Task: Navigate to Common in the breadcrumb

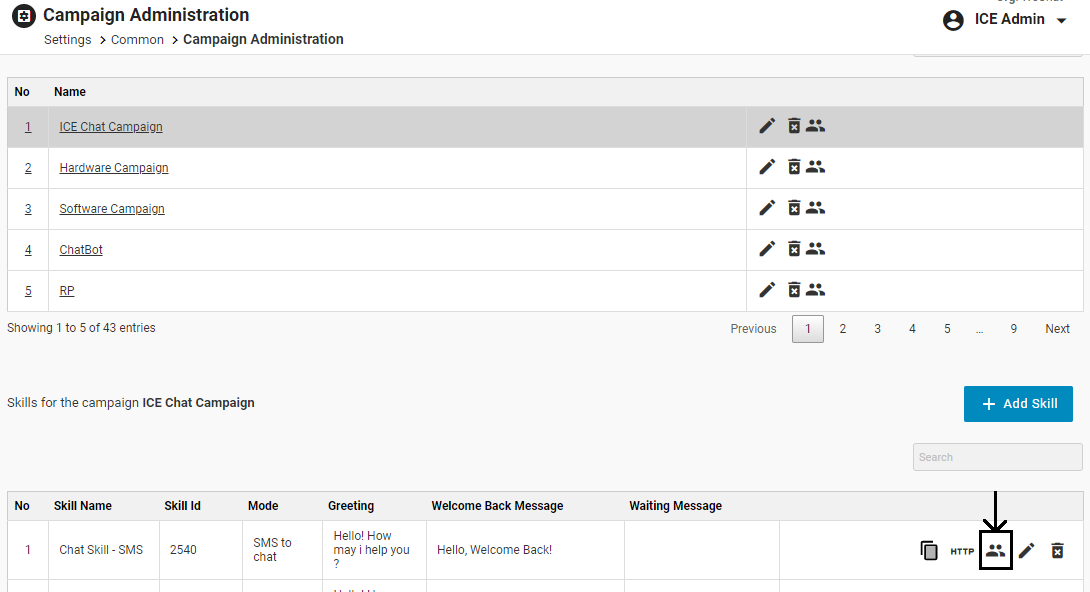Action: click(x=137, y=40)
